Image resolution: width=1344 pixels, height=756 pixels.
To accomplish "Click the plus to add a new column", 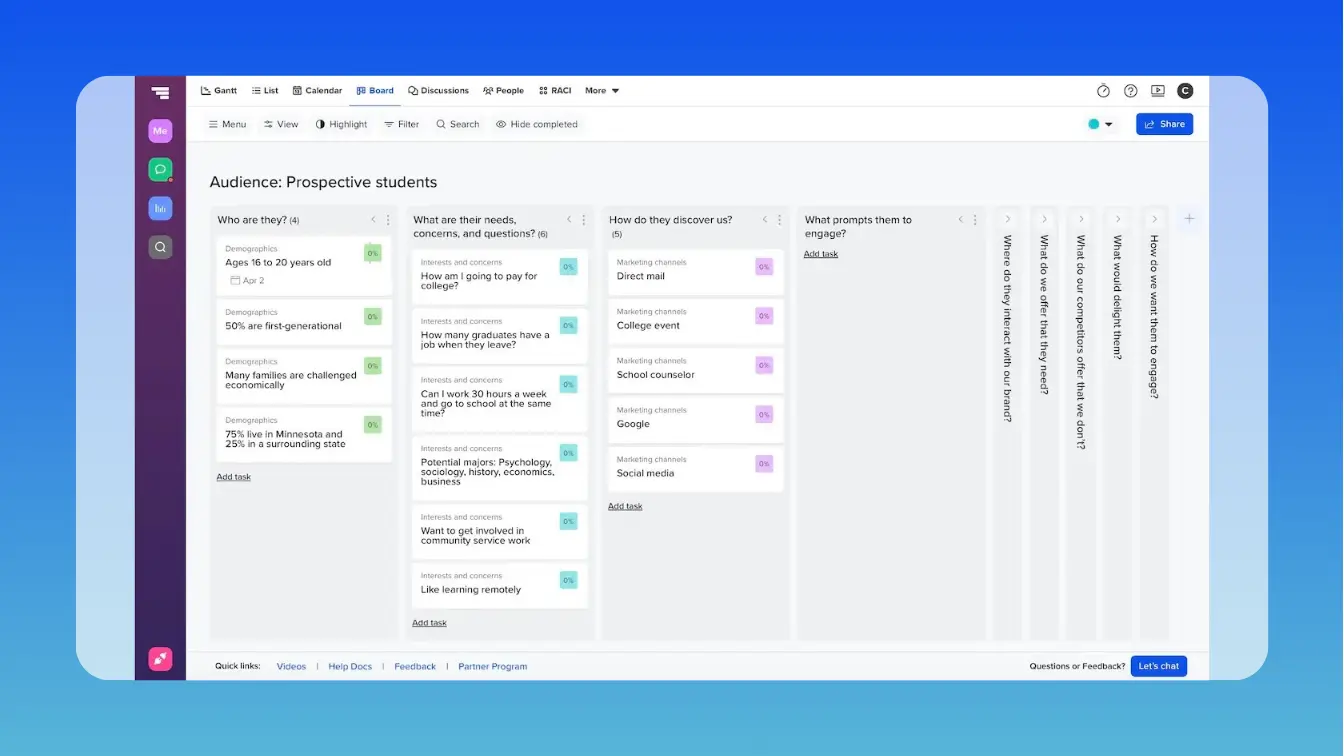I will coord(1189,216).
